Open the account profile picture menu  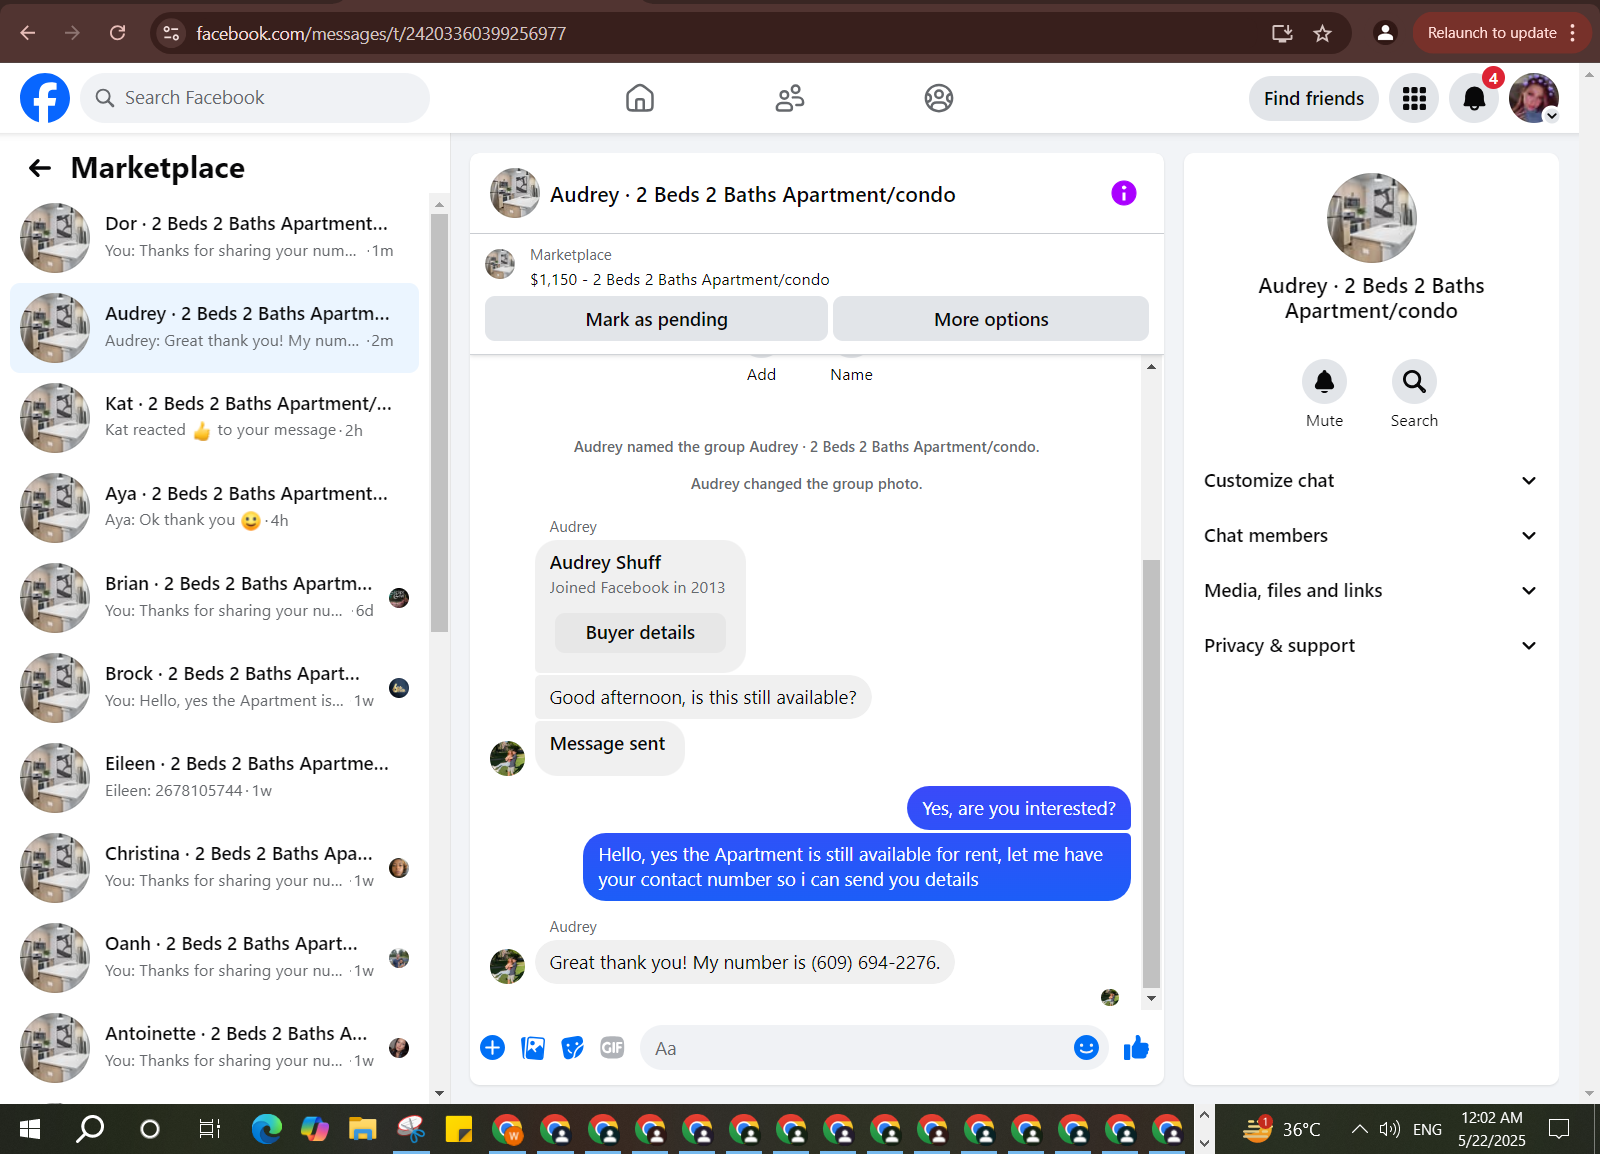pyautogui.click(x=1534, y=98)
